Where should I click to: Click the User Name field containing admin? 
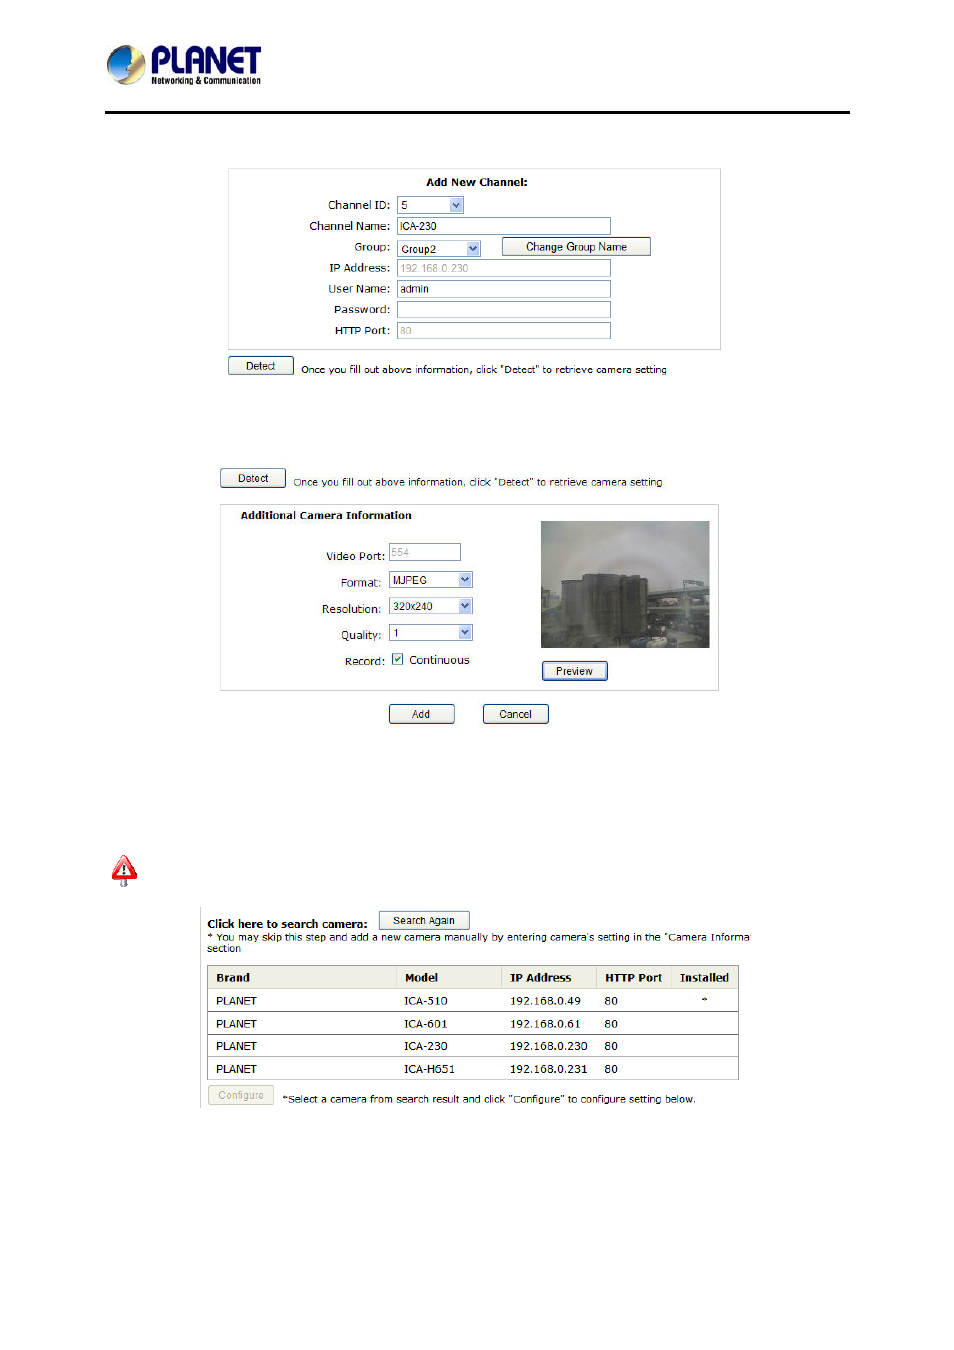click(503, 289)
